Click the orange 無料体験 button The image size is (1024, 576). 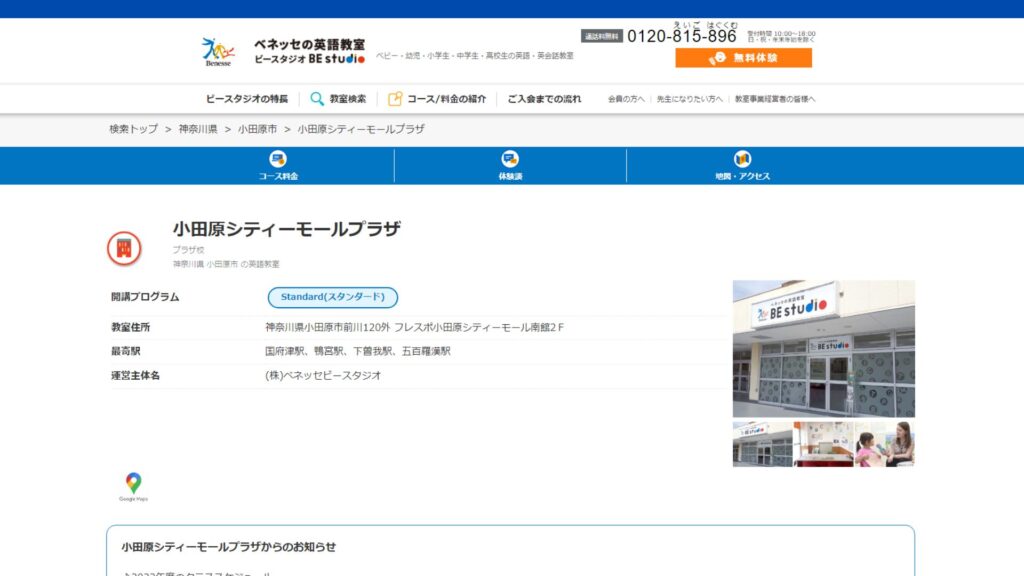(743, 57)
